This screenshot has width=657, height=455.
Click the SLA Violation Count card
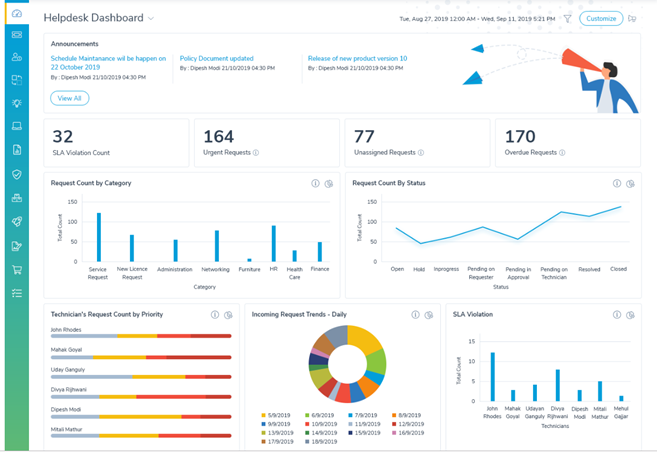[x=116, y=143]
